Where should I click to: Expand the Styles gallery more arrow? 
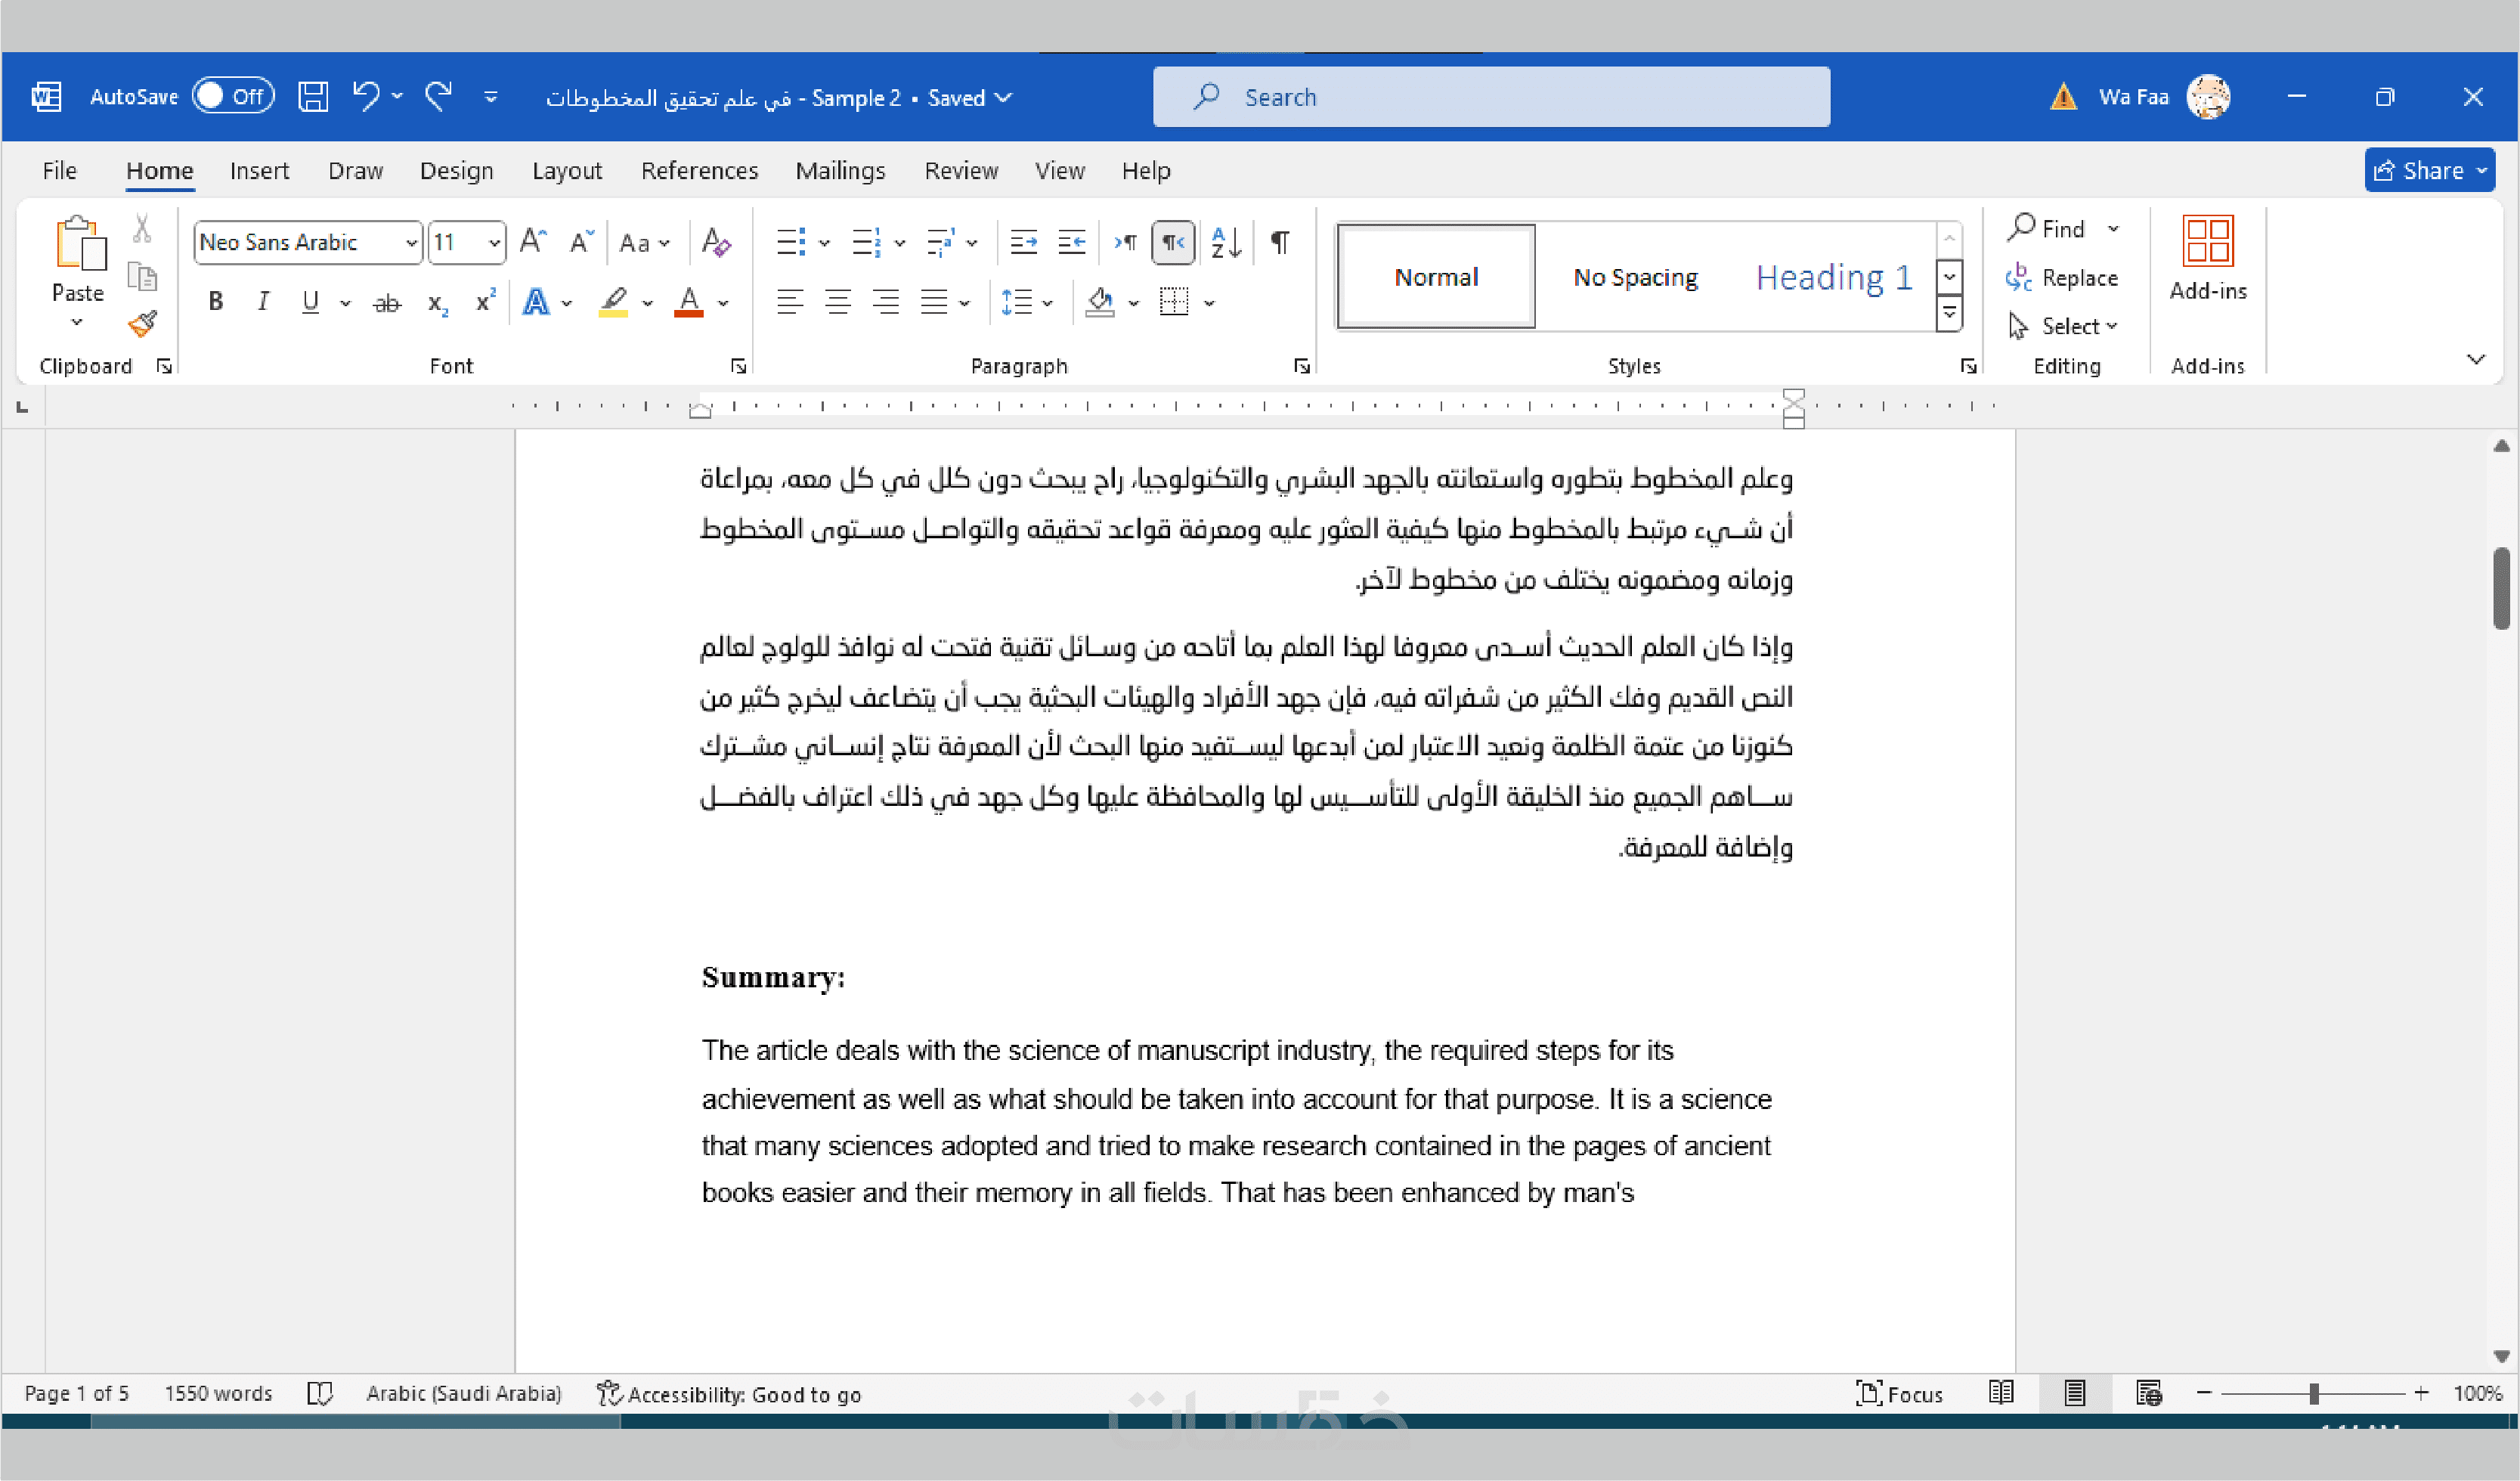click(1949, 314)
